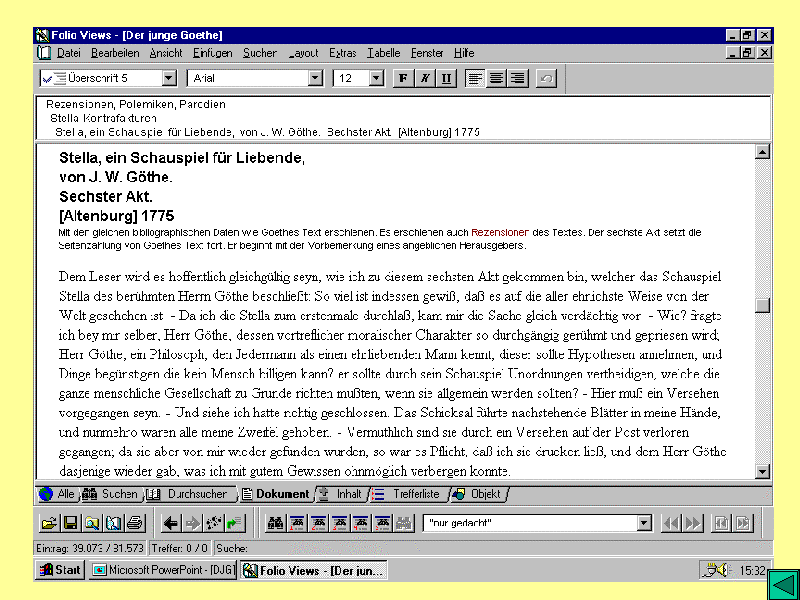The width and height of the screenshot is (800, 600).
Task: Align text right with alignment icon
Action: pyautogui.click(x=517, y=78)
